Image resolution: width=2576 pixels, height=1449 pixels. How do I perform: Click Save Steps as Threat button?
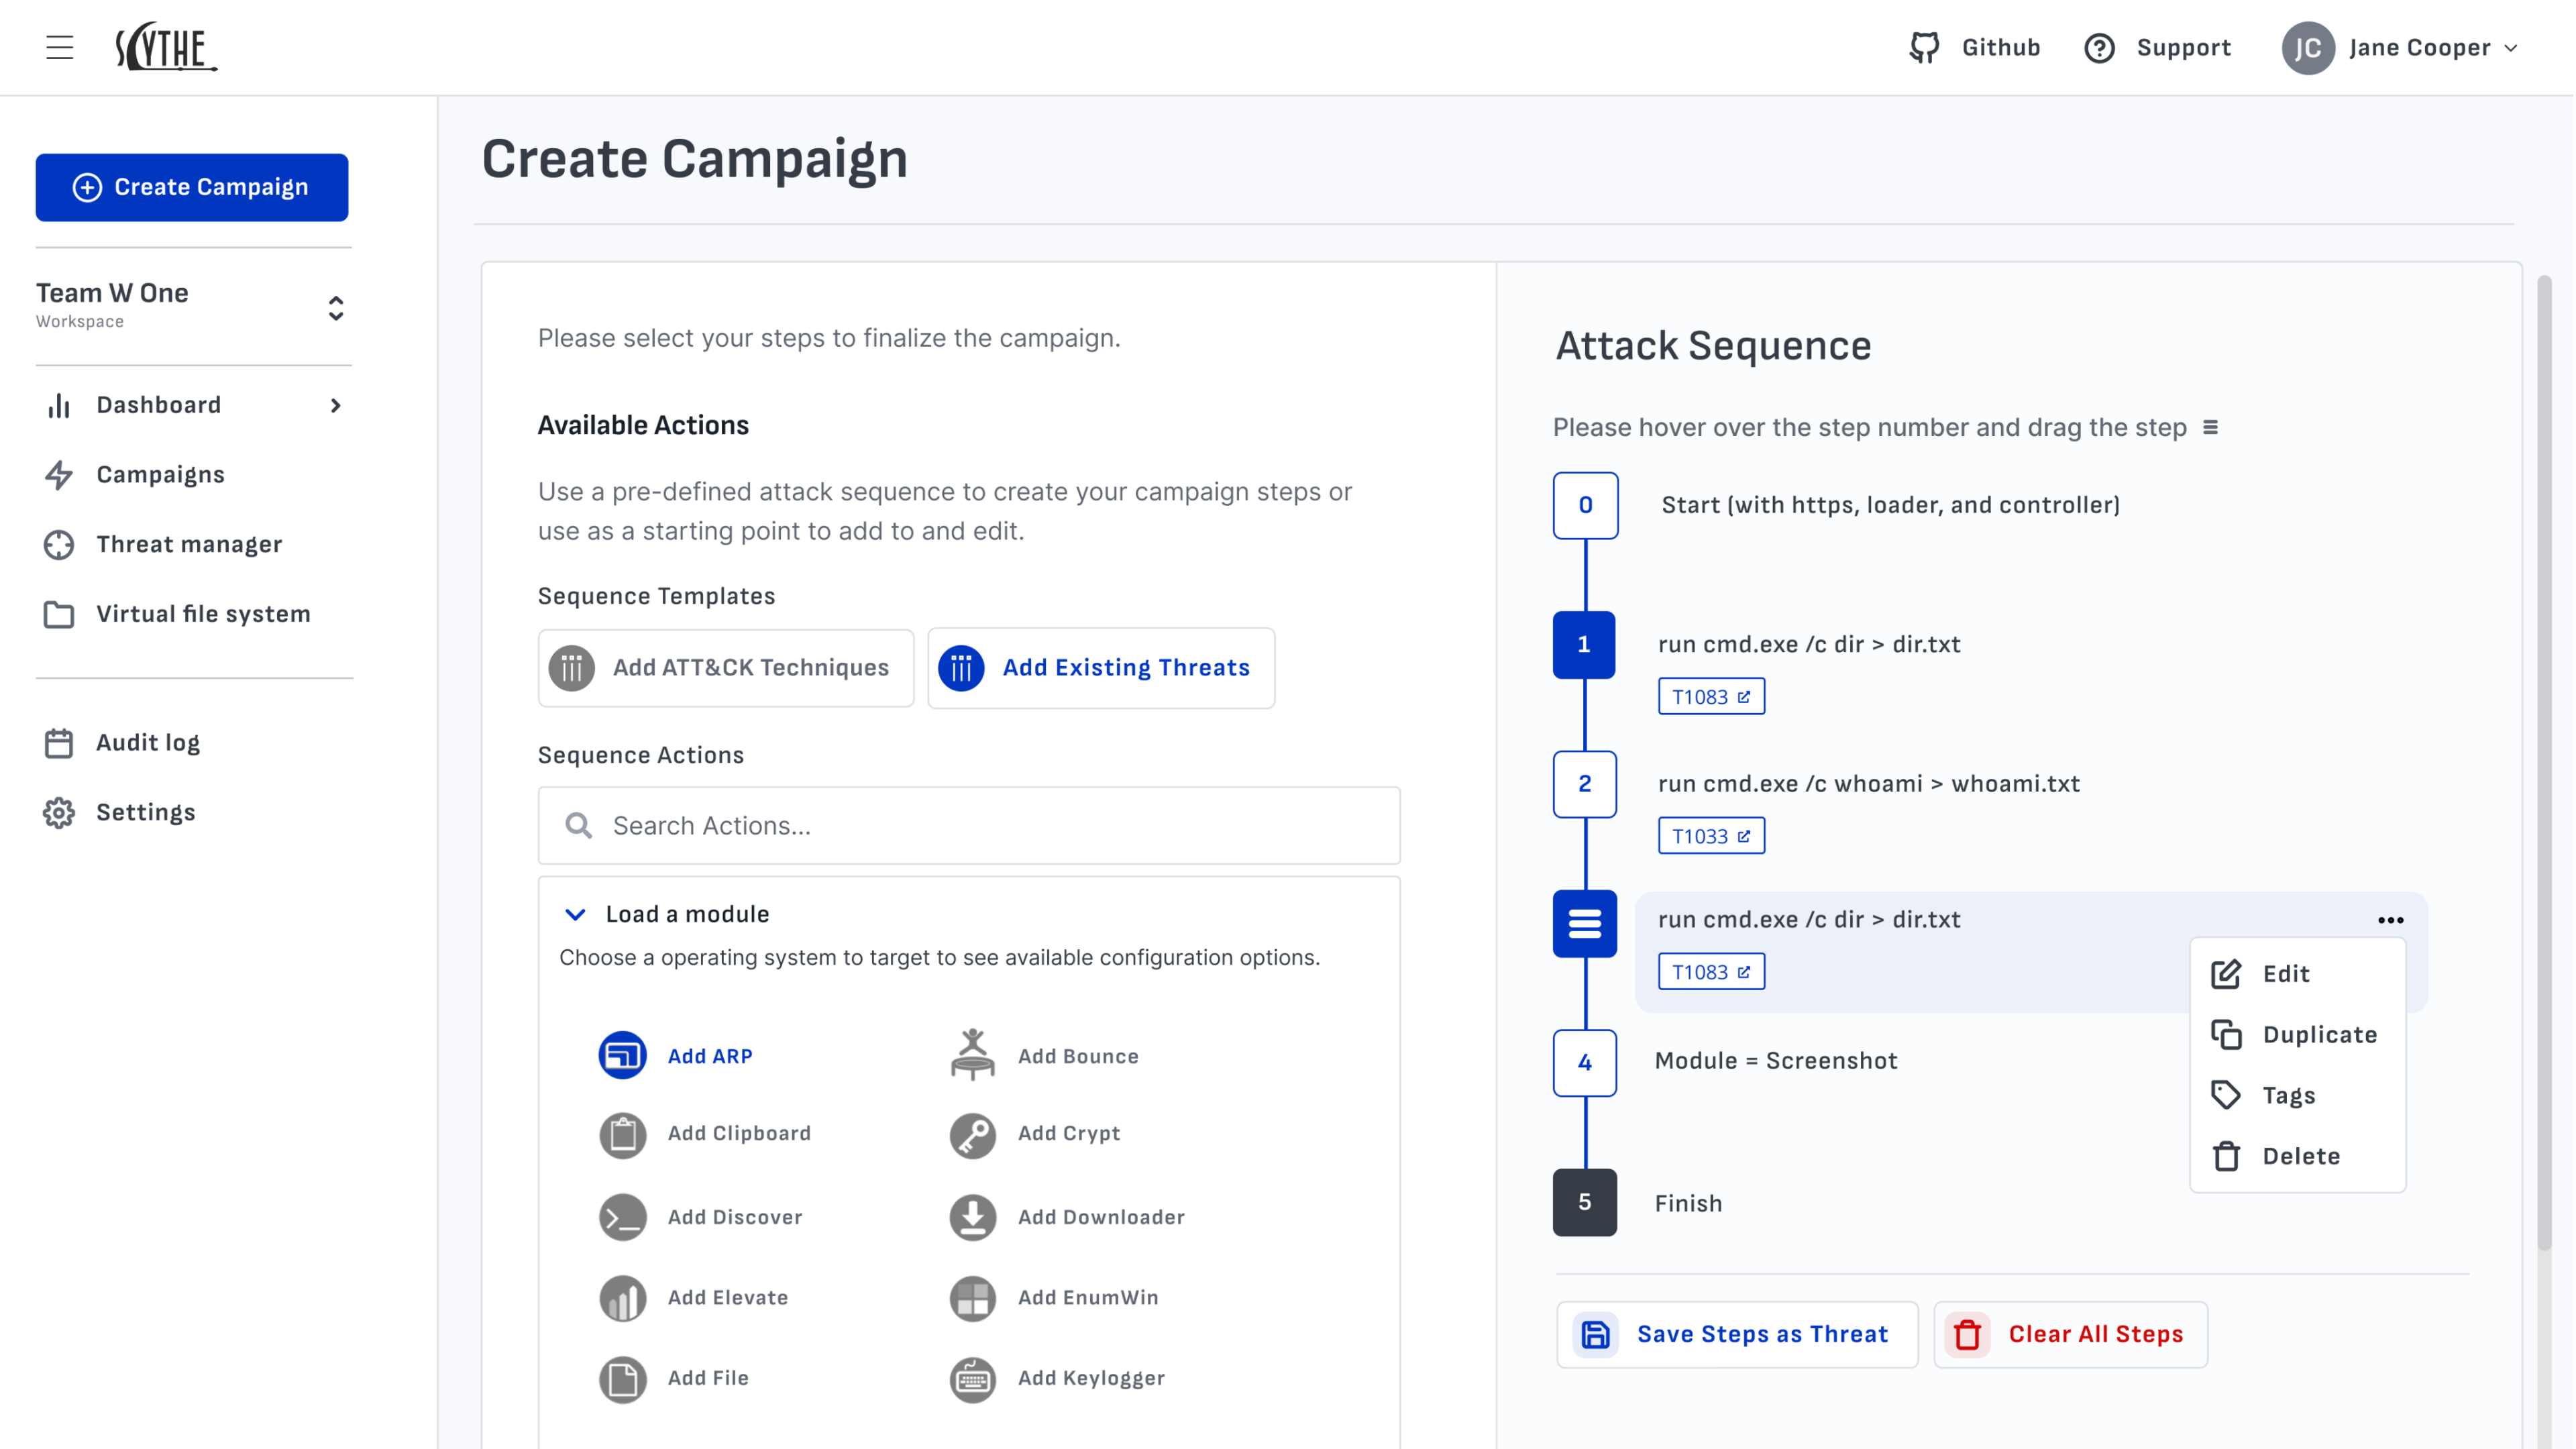click(1737, 1334)
